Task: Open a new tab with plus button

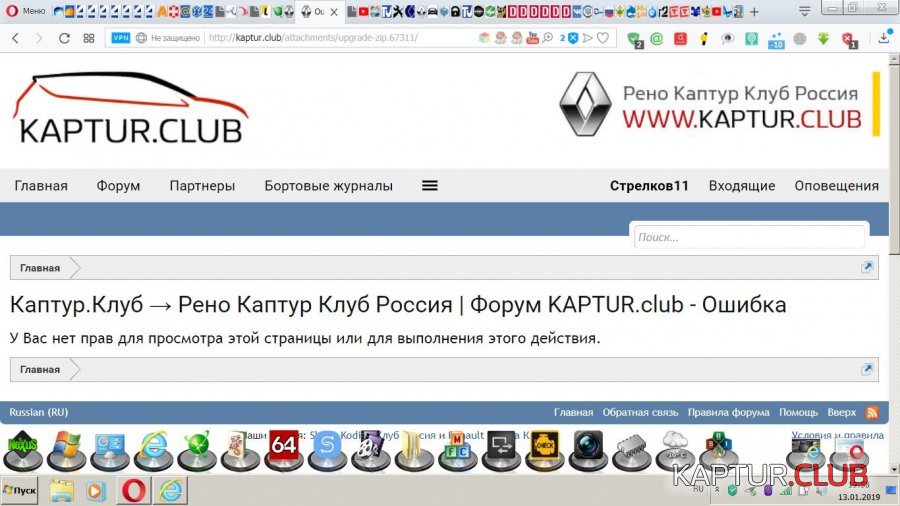Action: click(x=754, y=11)
